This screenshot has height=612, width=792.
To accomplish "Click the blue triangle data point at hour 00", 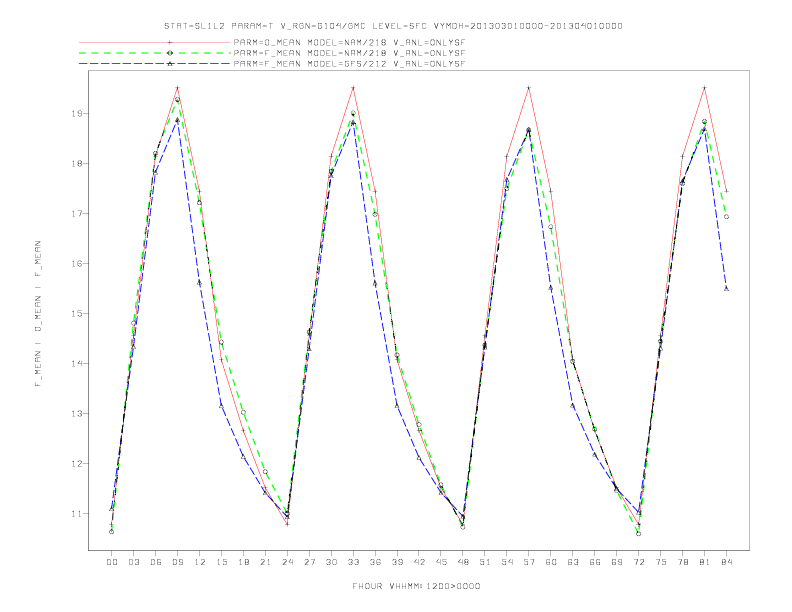I will tap(112, 508).
